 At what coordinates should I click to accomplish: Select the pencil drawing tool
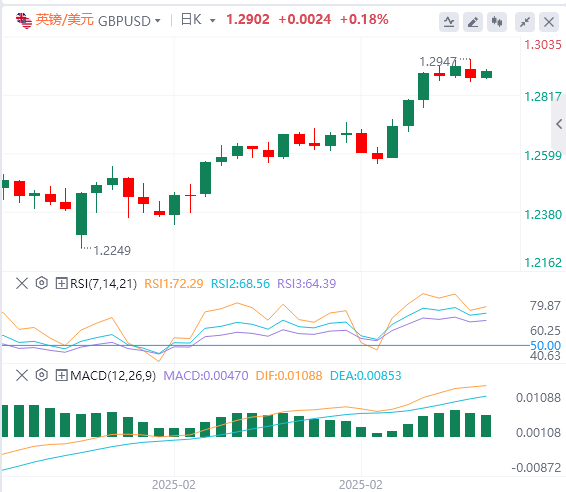click(x=473, y=22)
